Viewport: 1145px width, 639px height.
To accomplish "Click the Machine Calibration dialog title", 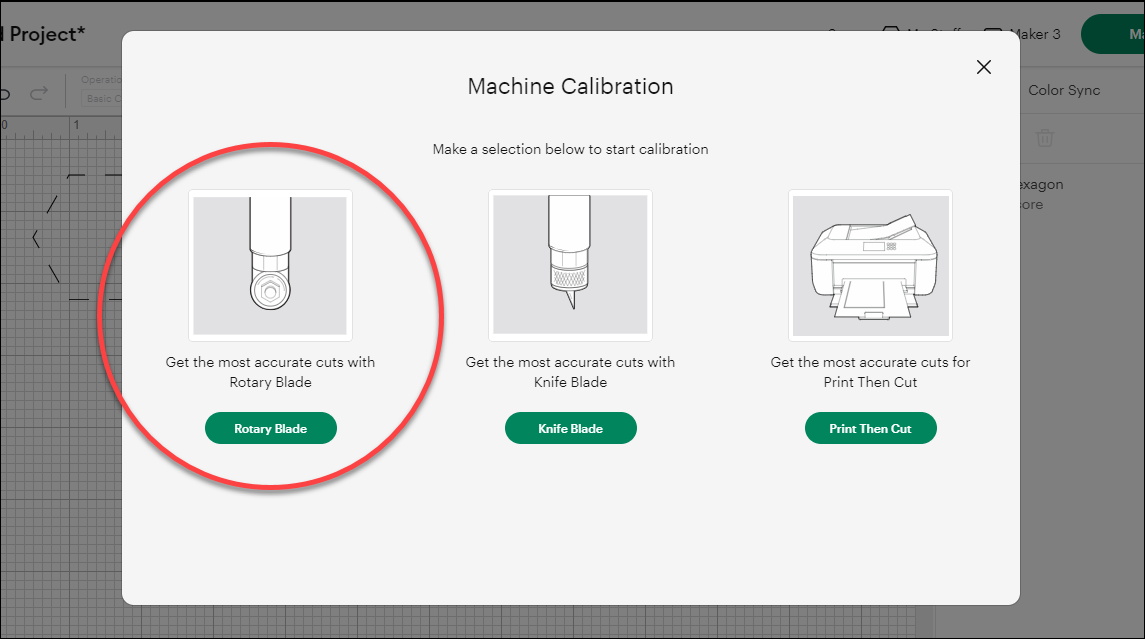I will pyautogui.click(x=570, y=86).
